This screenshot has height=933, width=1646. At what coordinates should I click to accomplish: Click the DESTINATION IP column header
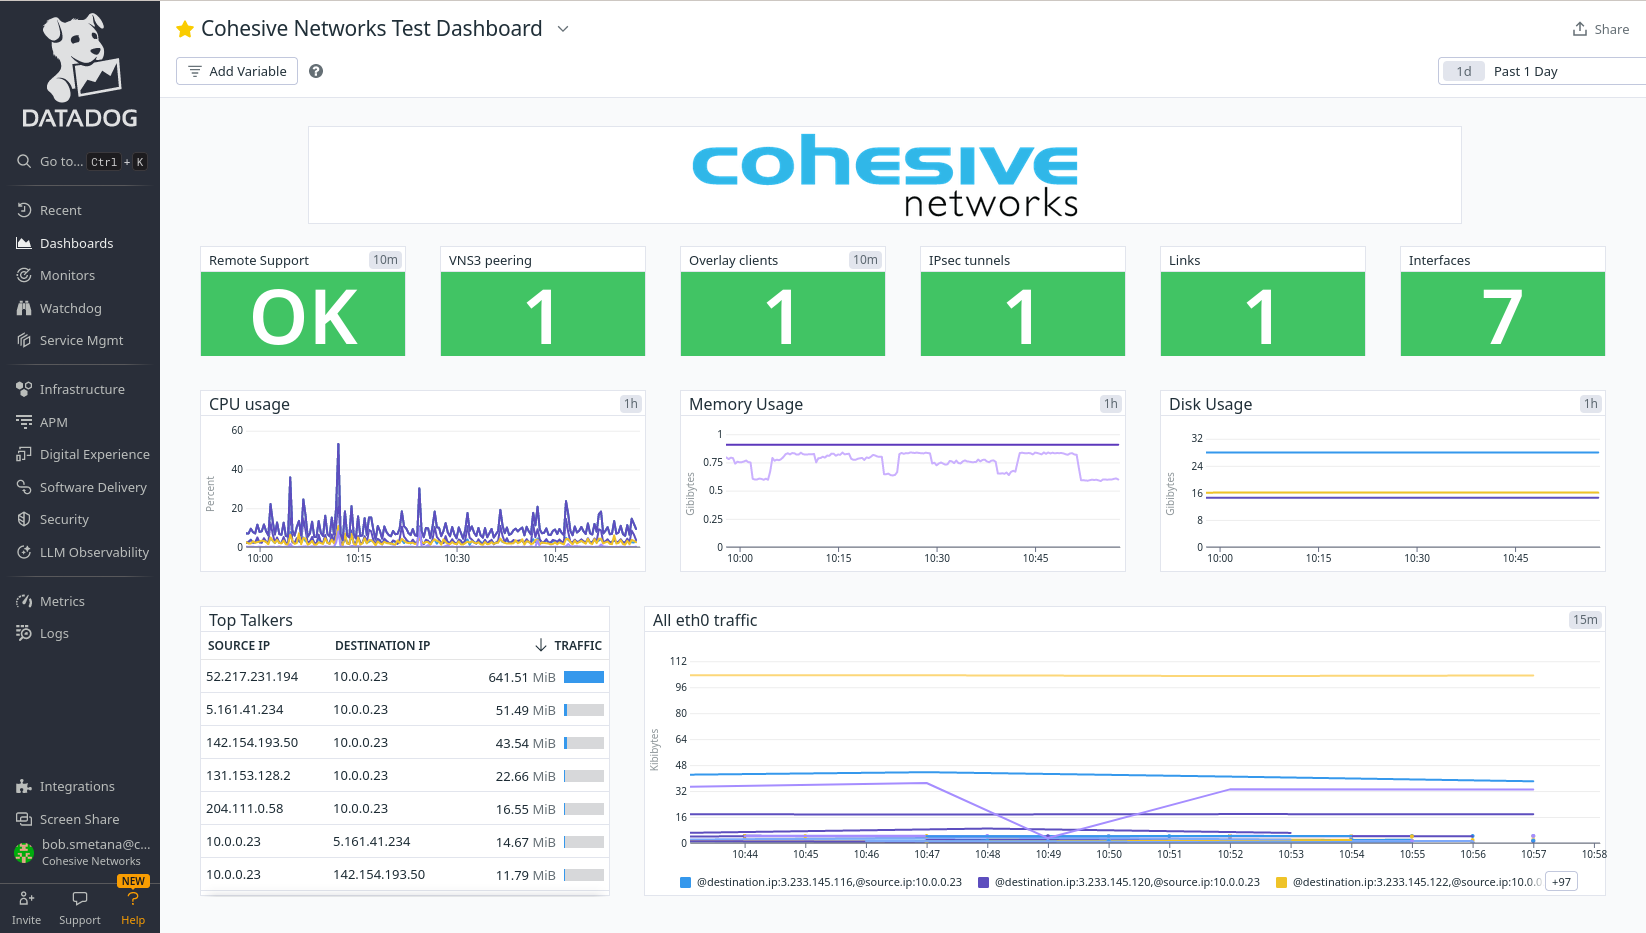[383, 646]
